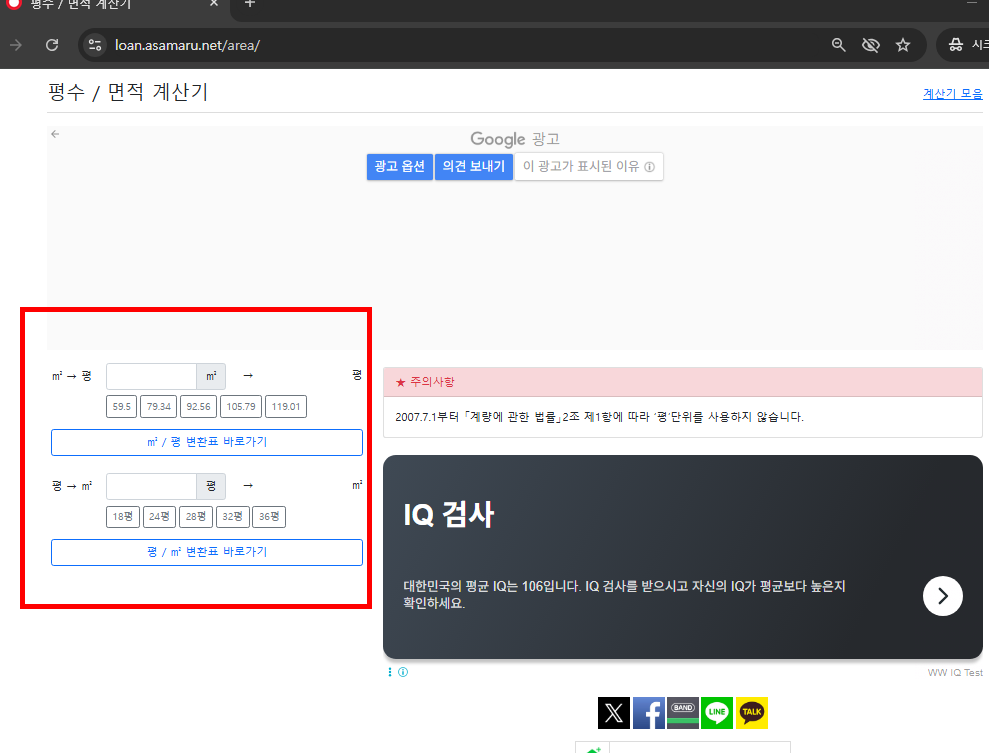
Task: Toggle the incognito eye icon in address bar
Action: pyautogui.click(x=870, y=44)
